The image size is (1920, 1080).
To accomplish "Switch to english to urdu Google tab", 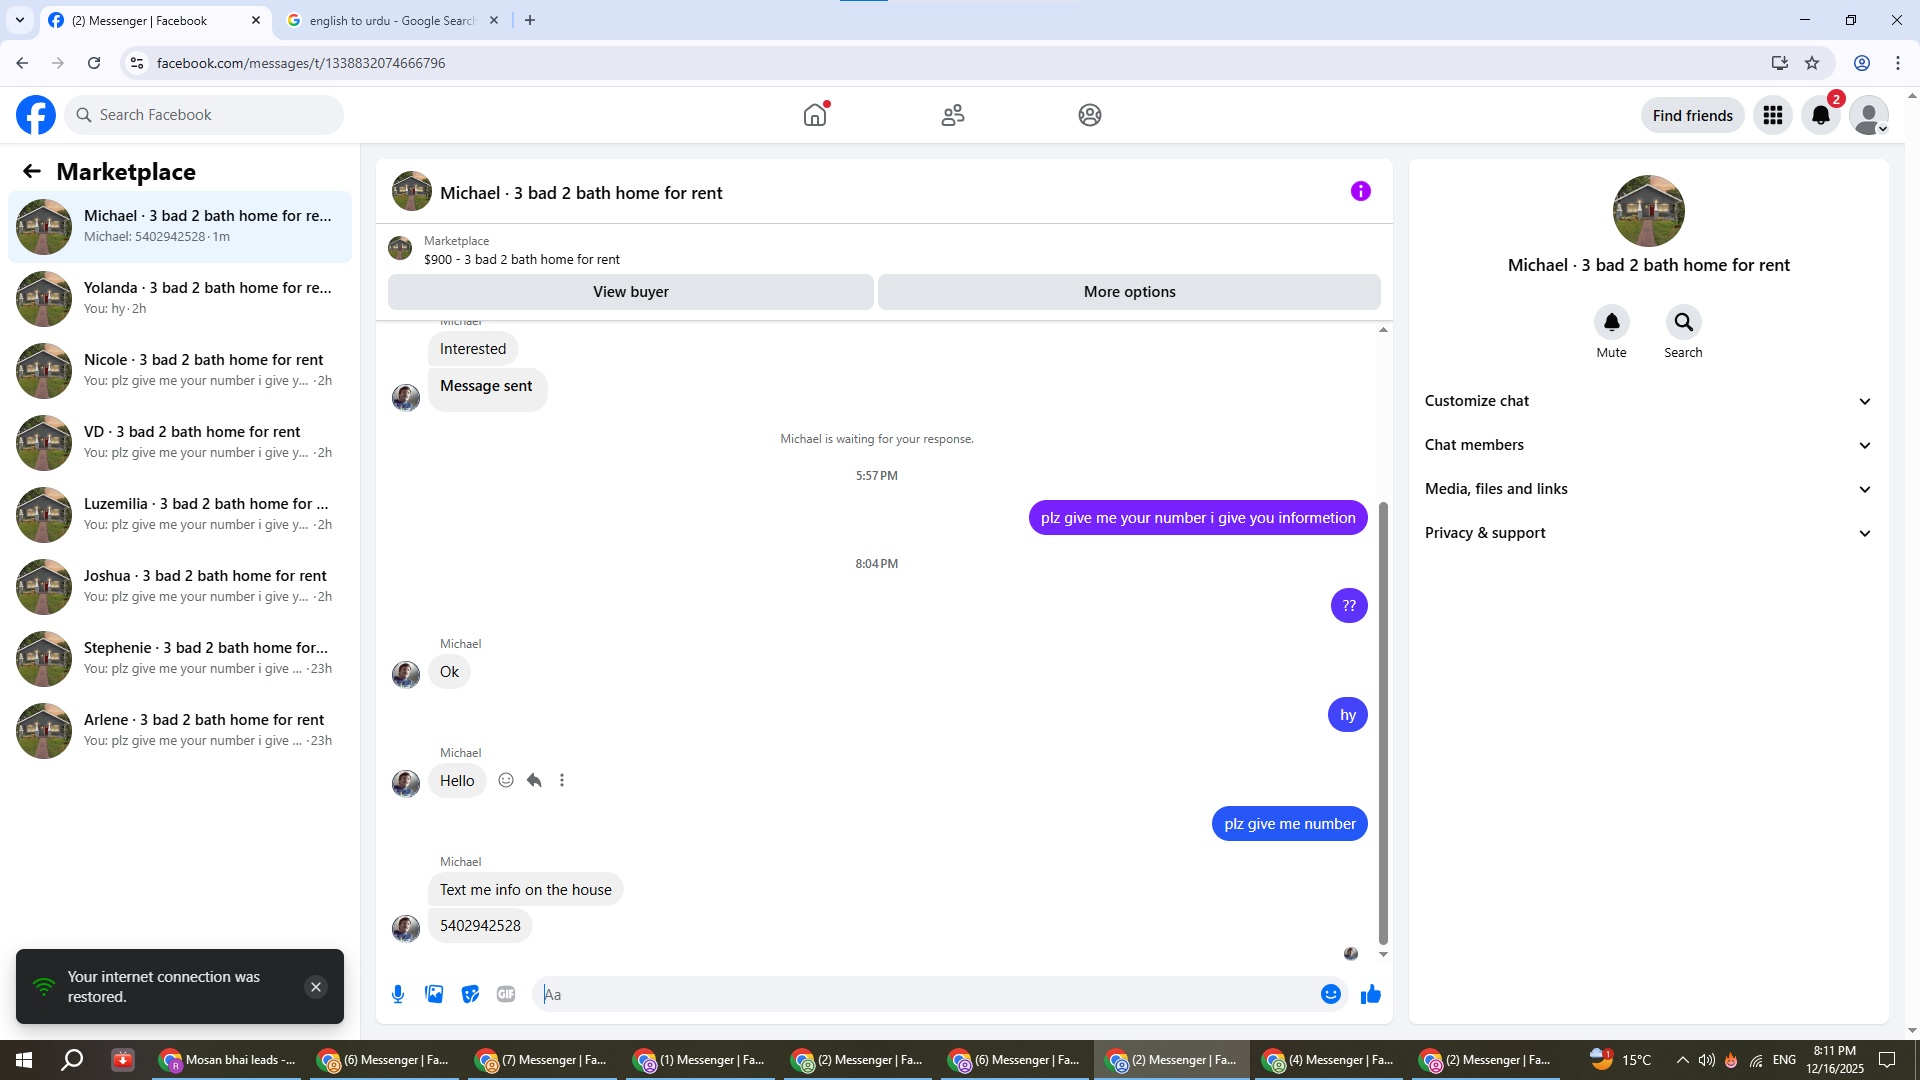I will pos(393,21).
